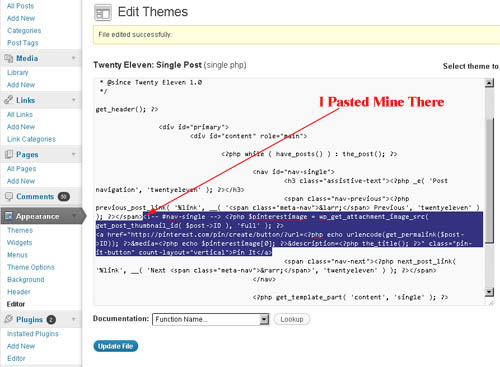Open Widgets under Appearance

[x=20, y=243]
